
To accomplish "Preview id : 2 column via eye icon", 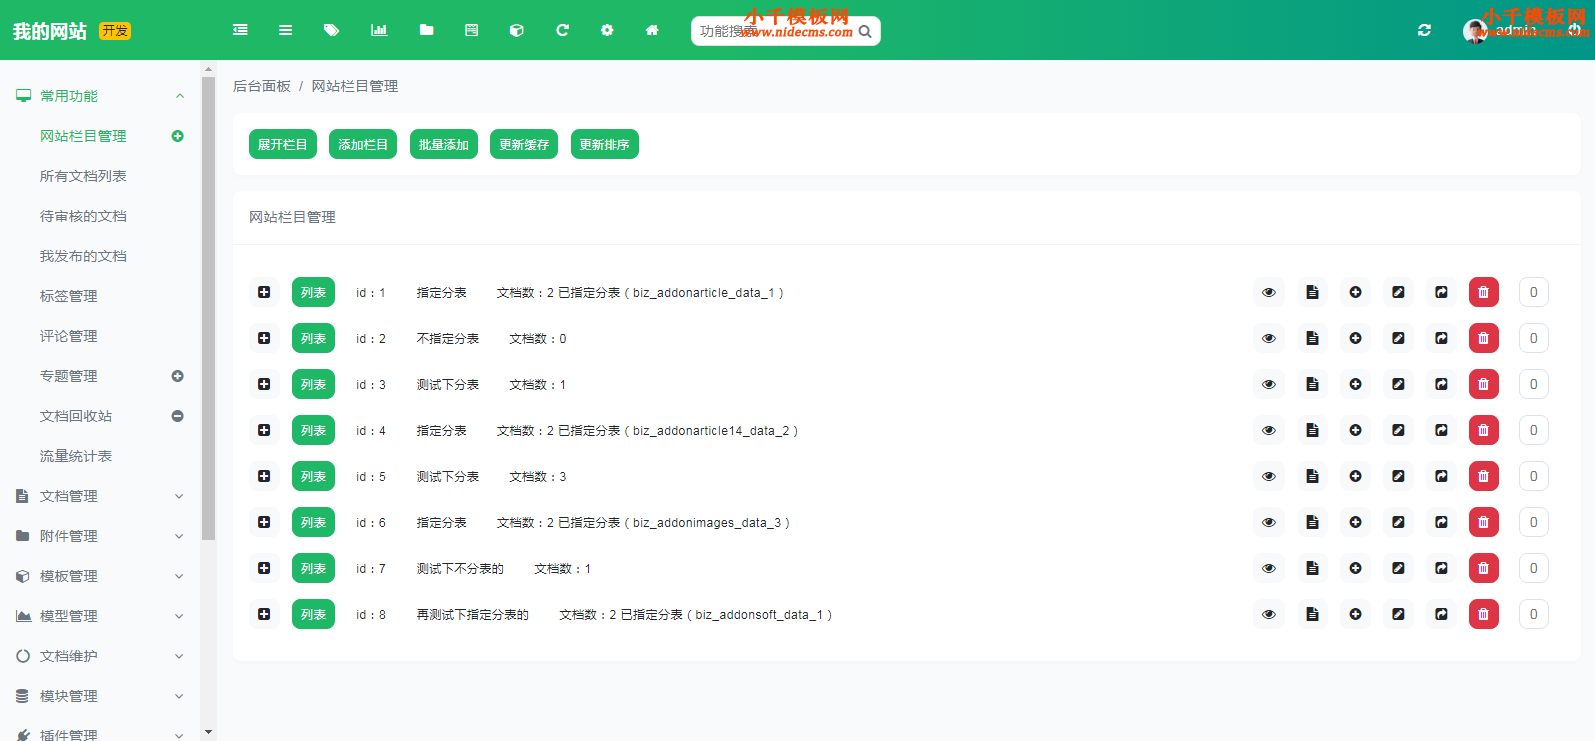I will click(x=1269, y=338).
